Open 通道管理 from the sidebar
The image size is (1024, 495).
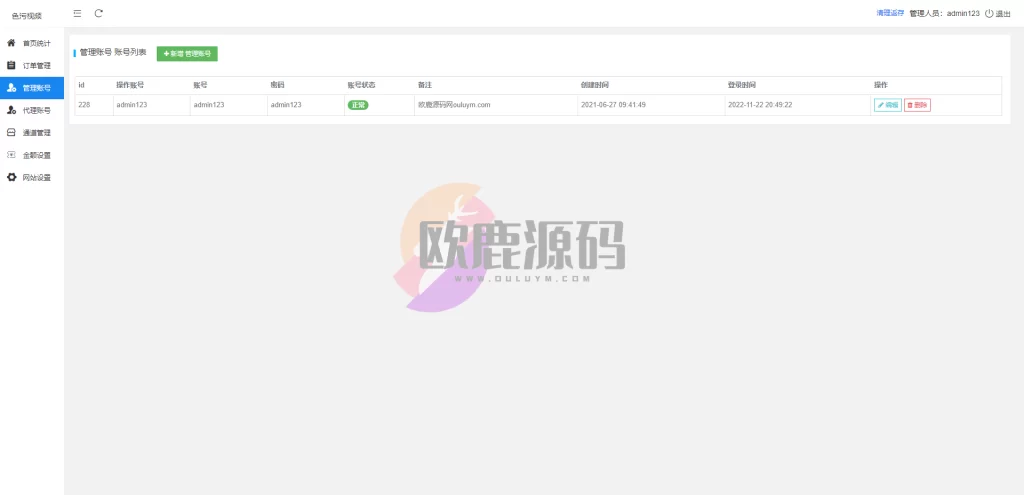click(32, 133)
